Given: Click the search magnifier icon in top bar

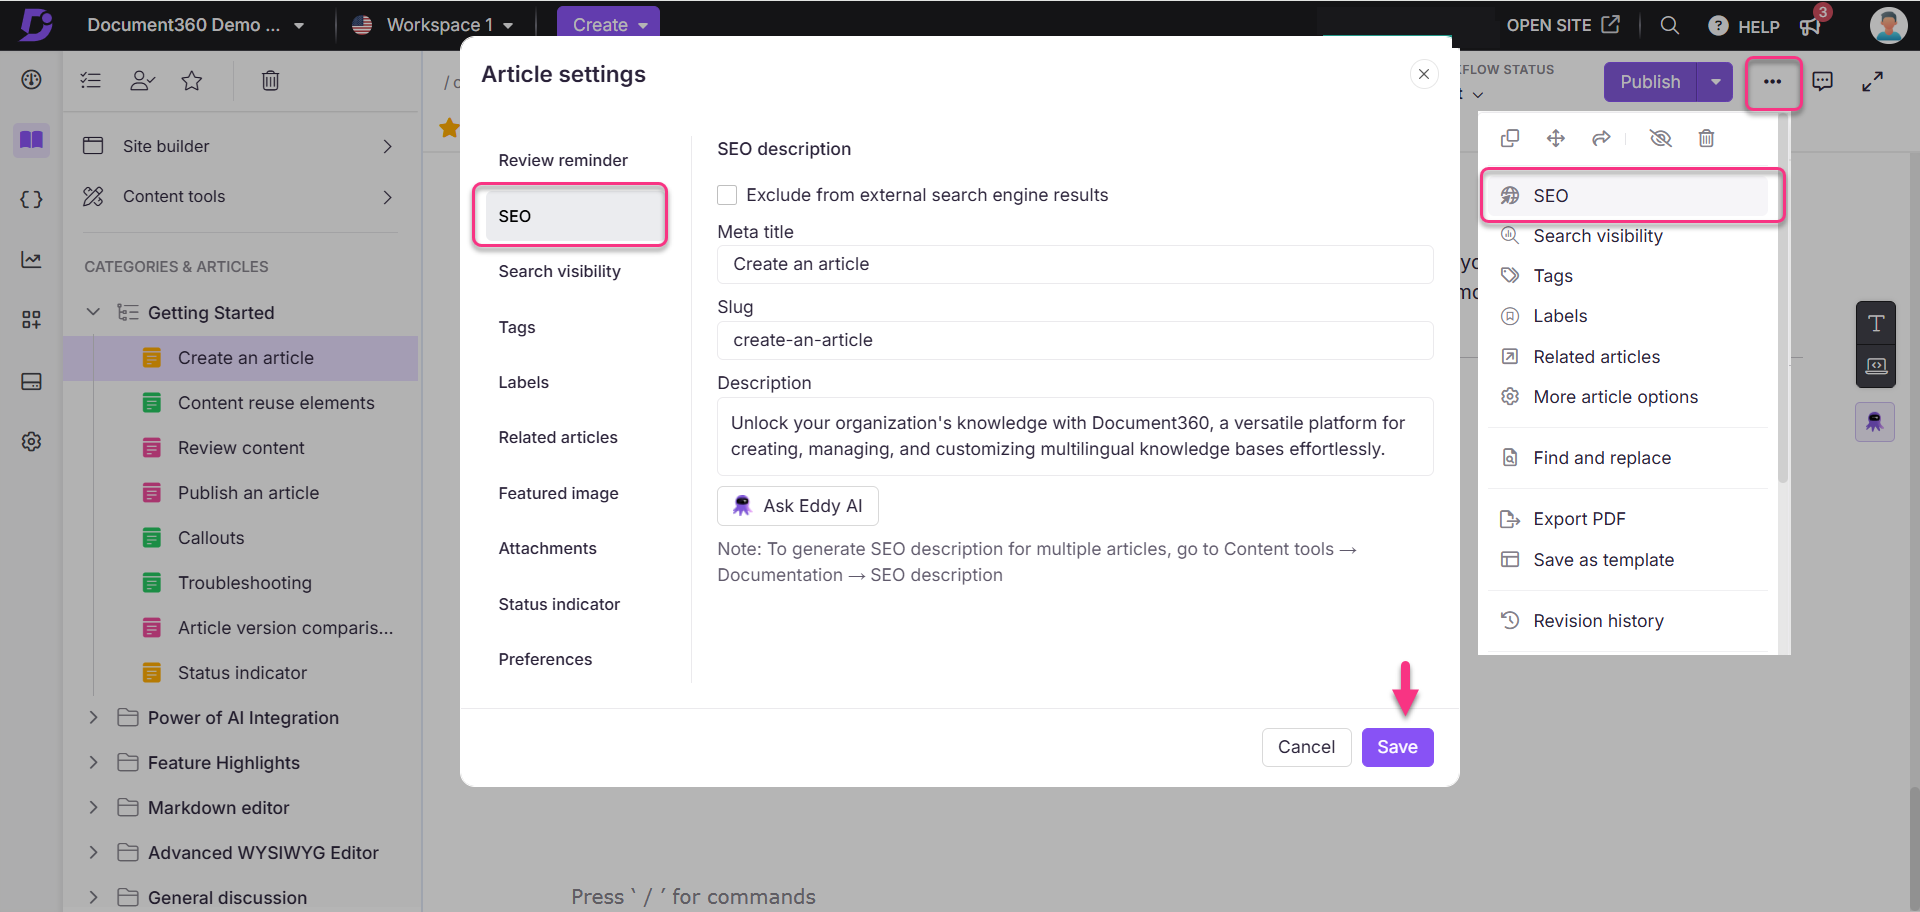Looking at the screenshot, I should 1669,25.
